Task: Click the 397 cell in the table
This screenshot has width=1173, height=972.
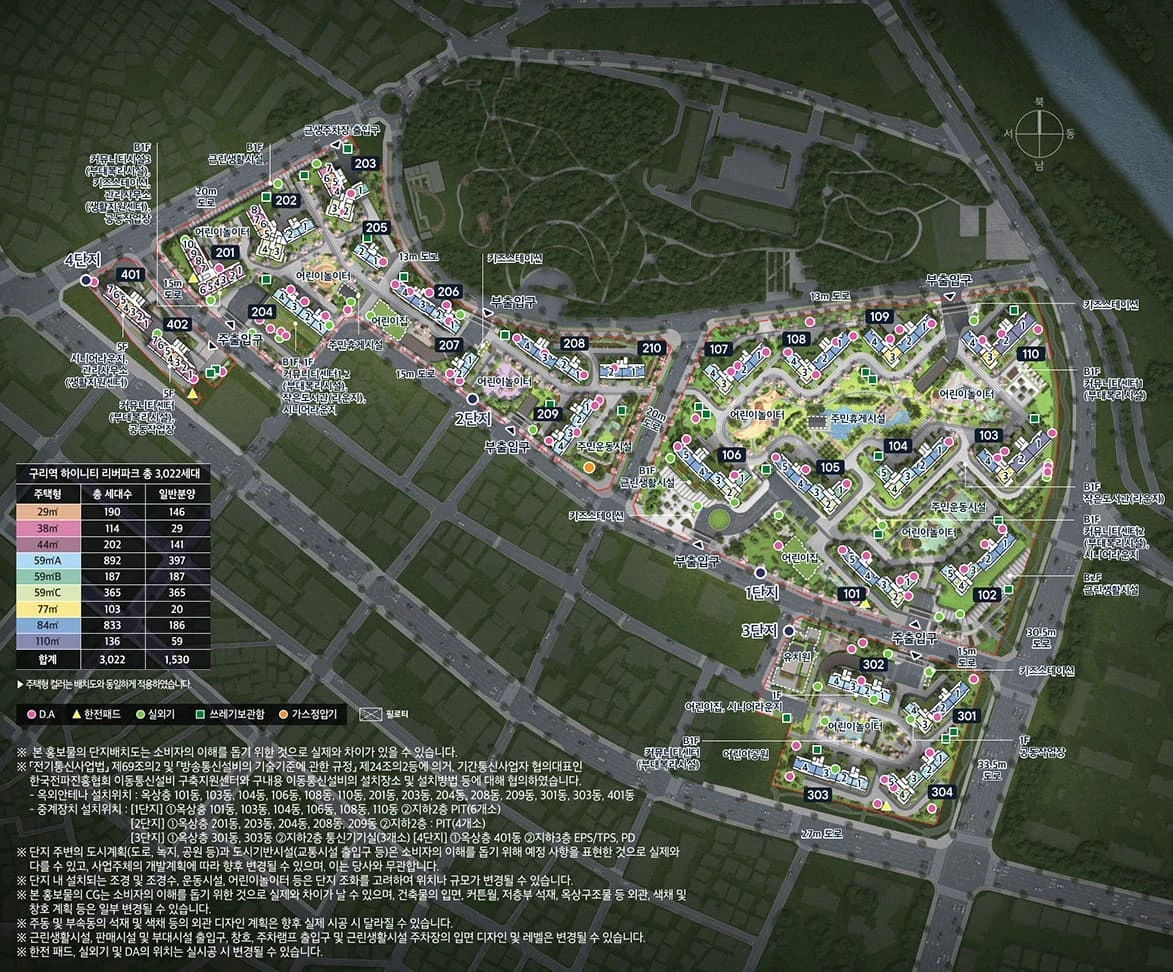Action: (x=178, y=560)
